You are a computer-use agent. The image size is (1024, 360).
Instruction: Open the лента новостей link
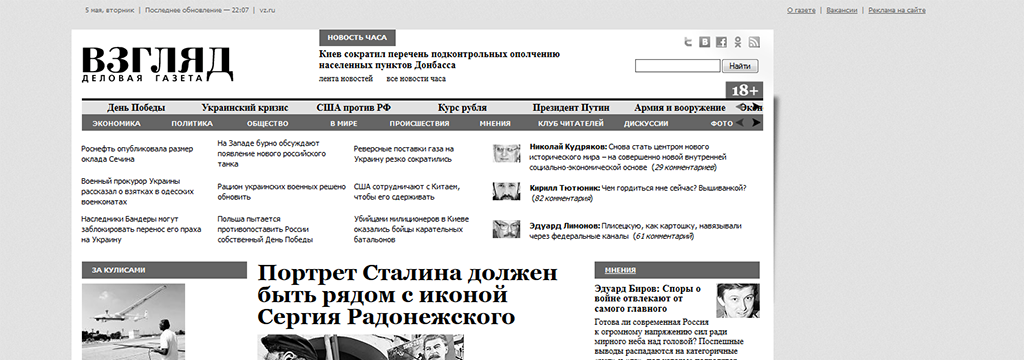346,79
